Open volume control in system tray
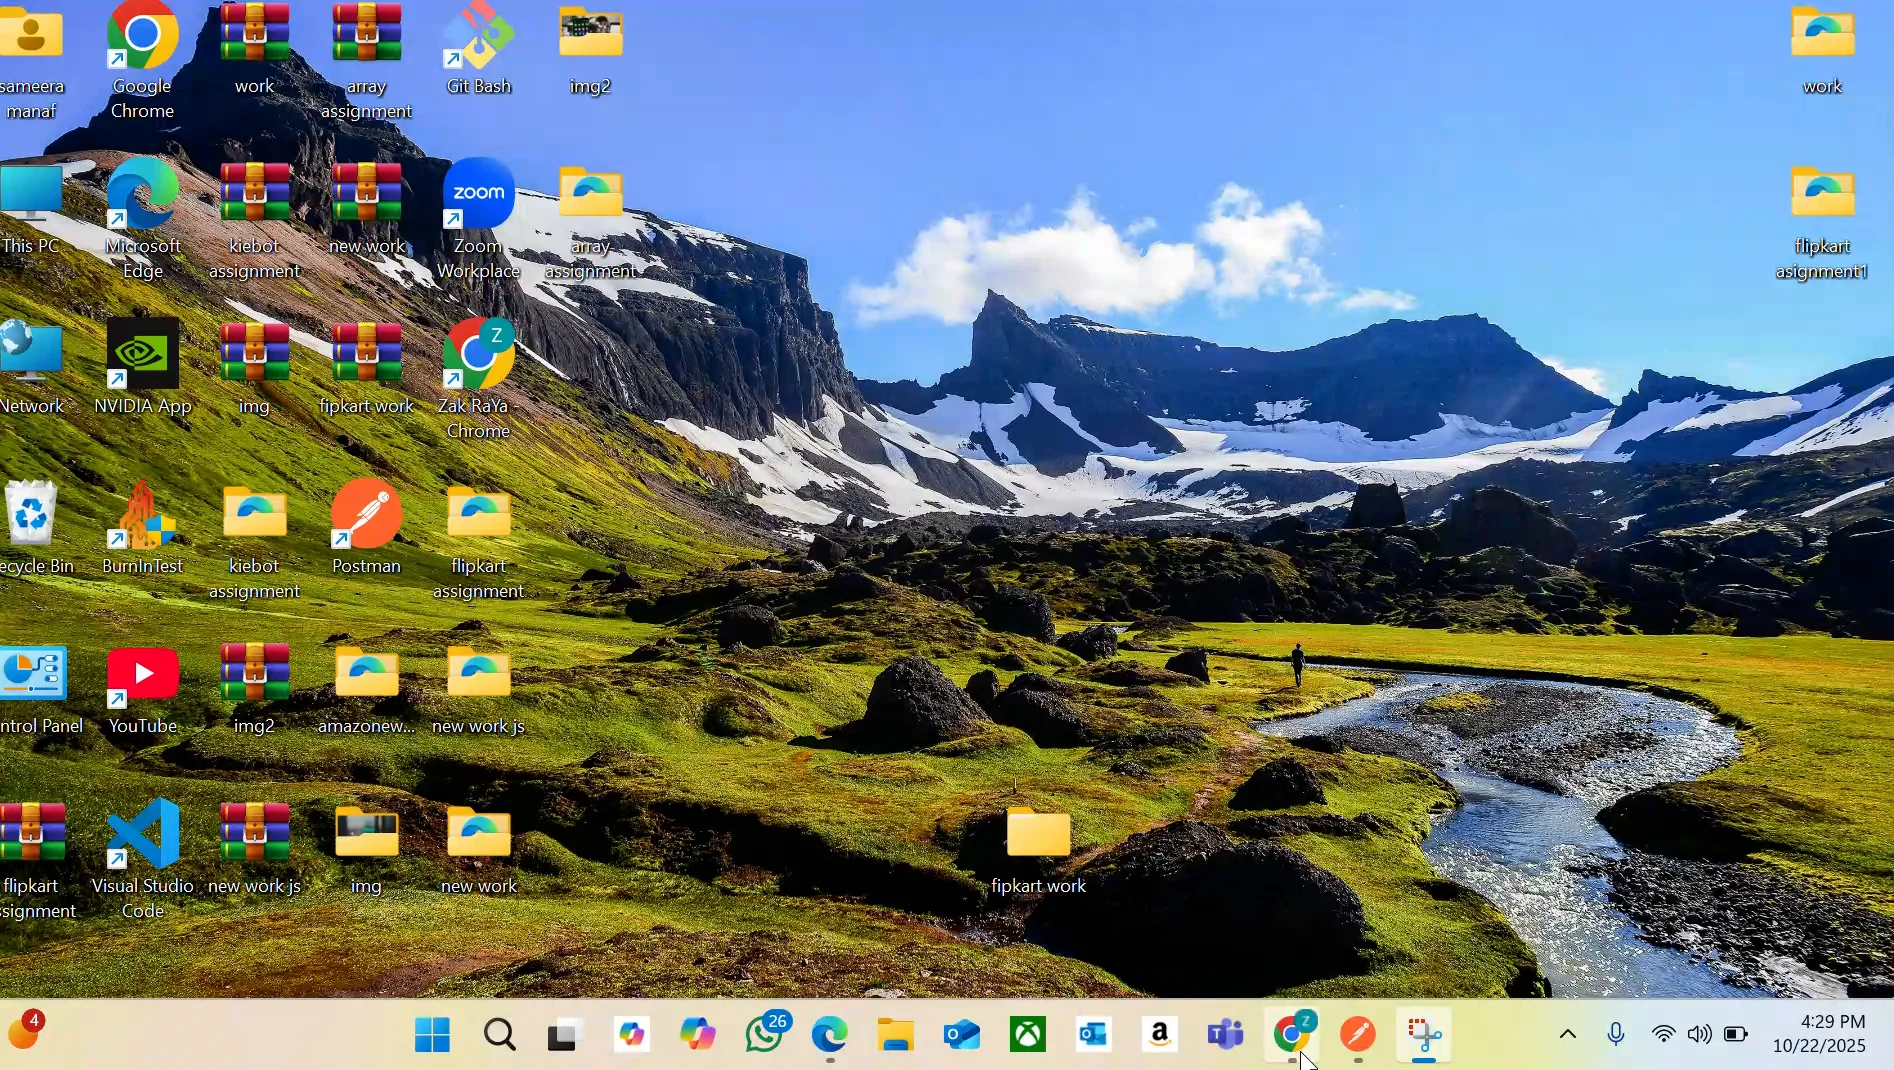1894x1070 pixels. [1699, 1034]
